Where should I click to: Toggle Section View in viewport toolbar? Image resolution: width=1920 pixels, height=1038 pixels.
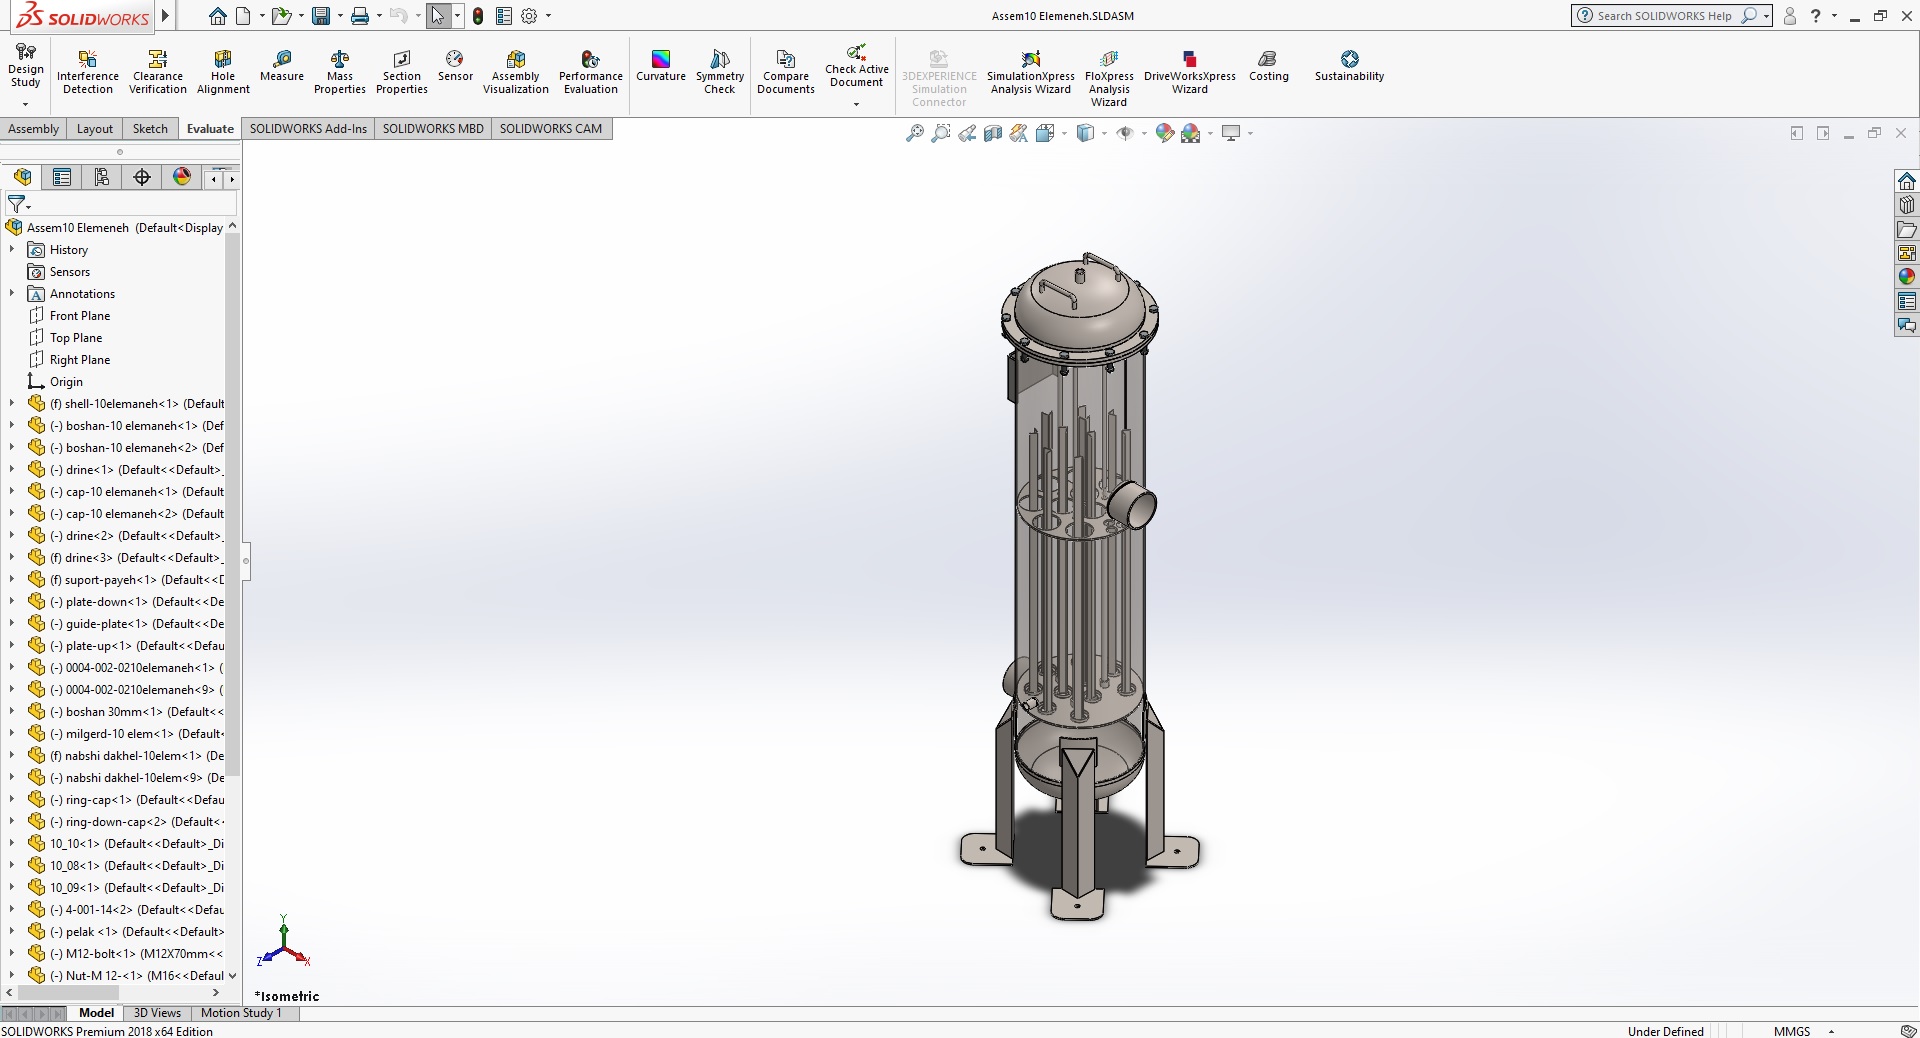point(993,133)
